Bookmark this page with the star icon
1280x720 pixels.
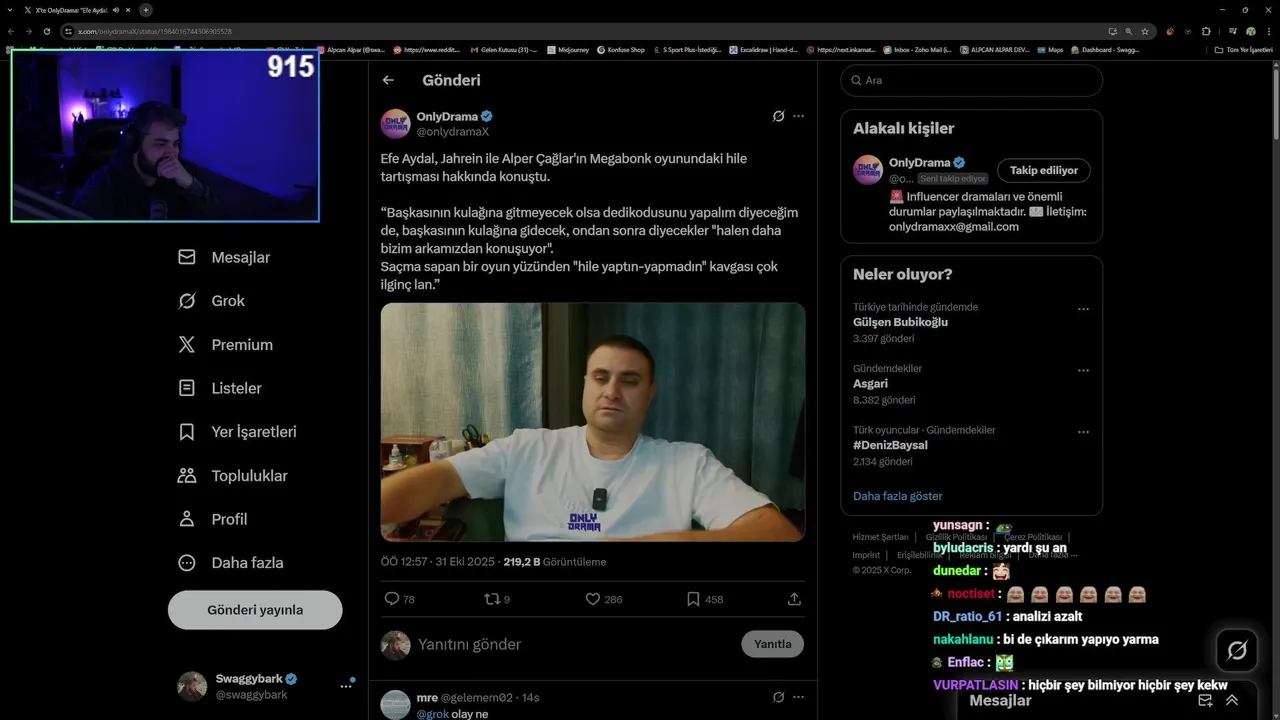point(1145,31)
